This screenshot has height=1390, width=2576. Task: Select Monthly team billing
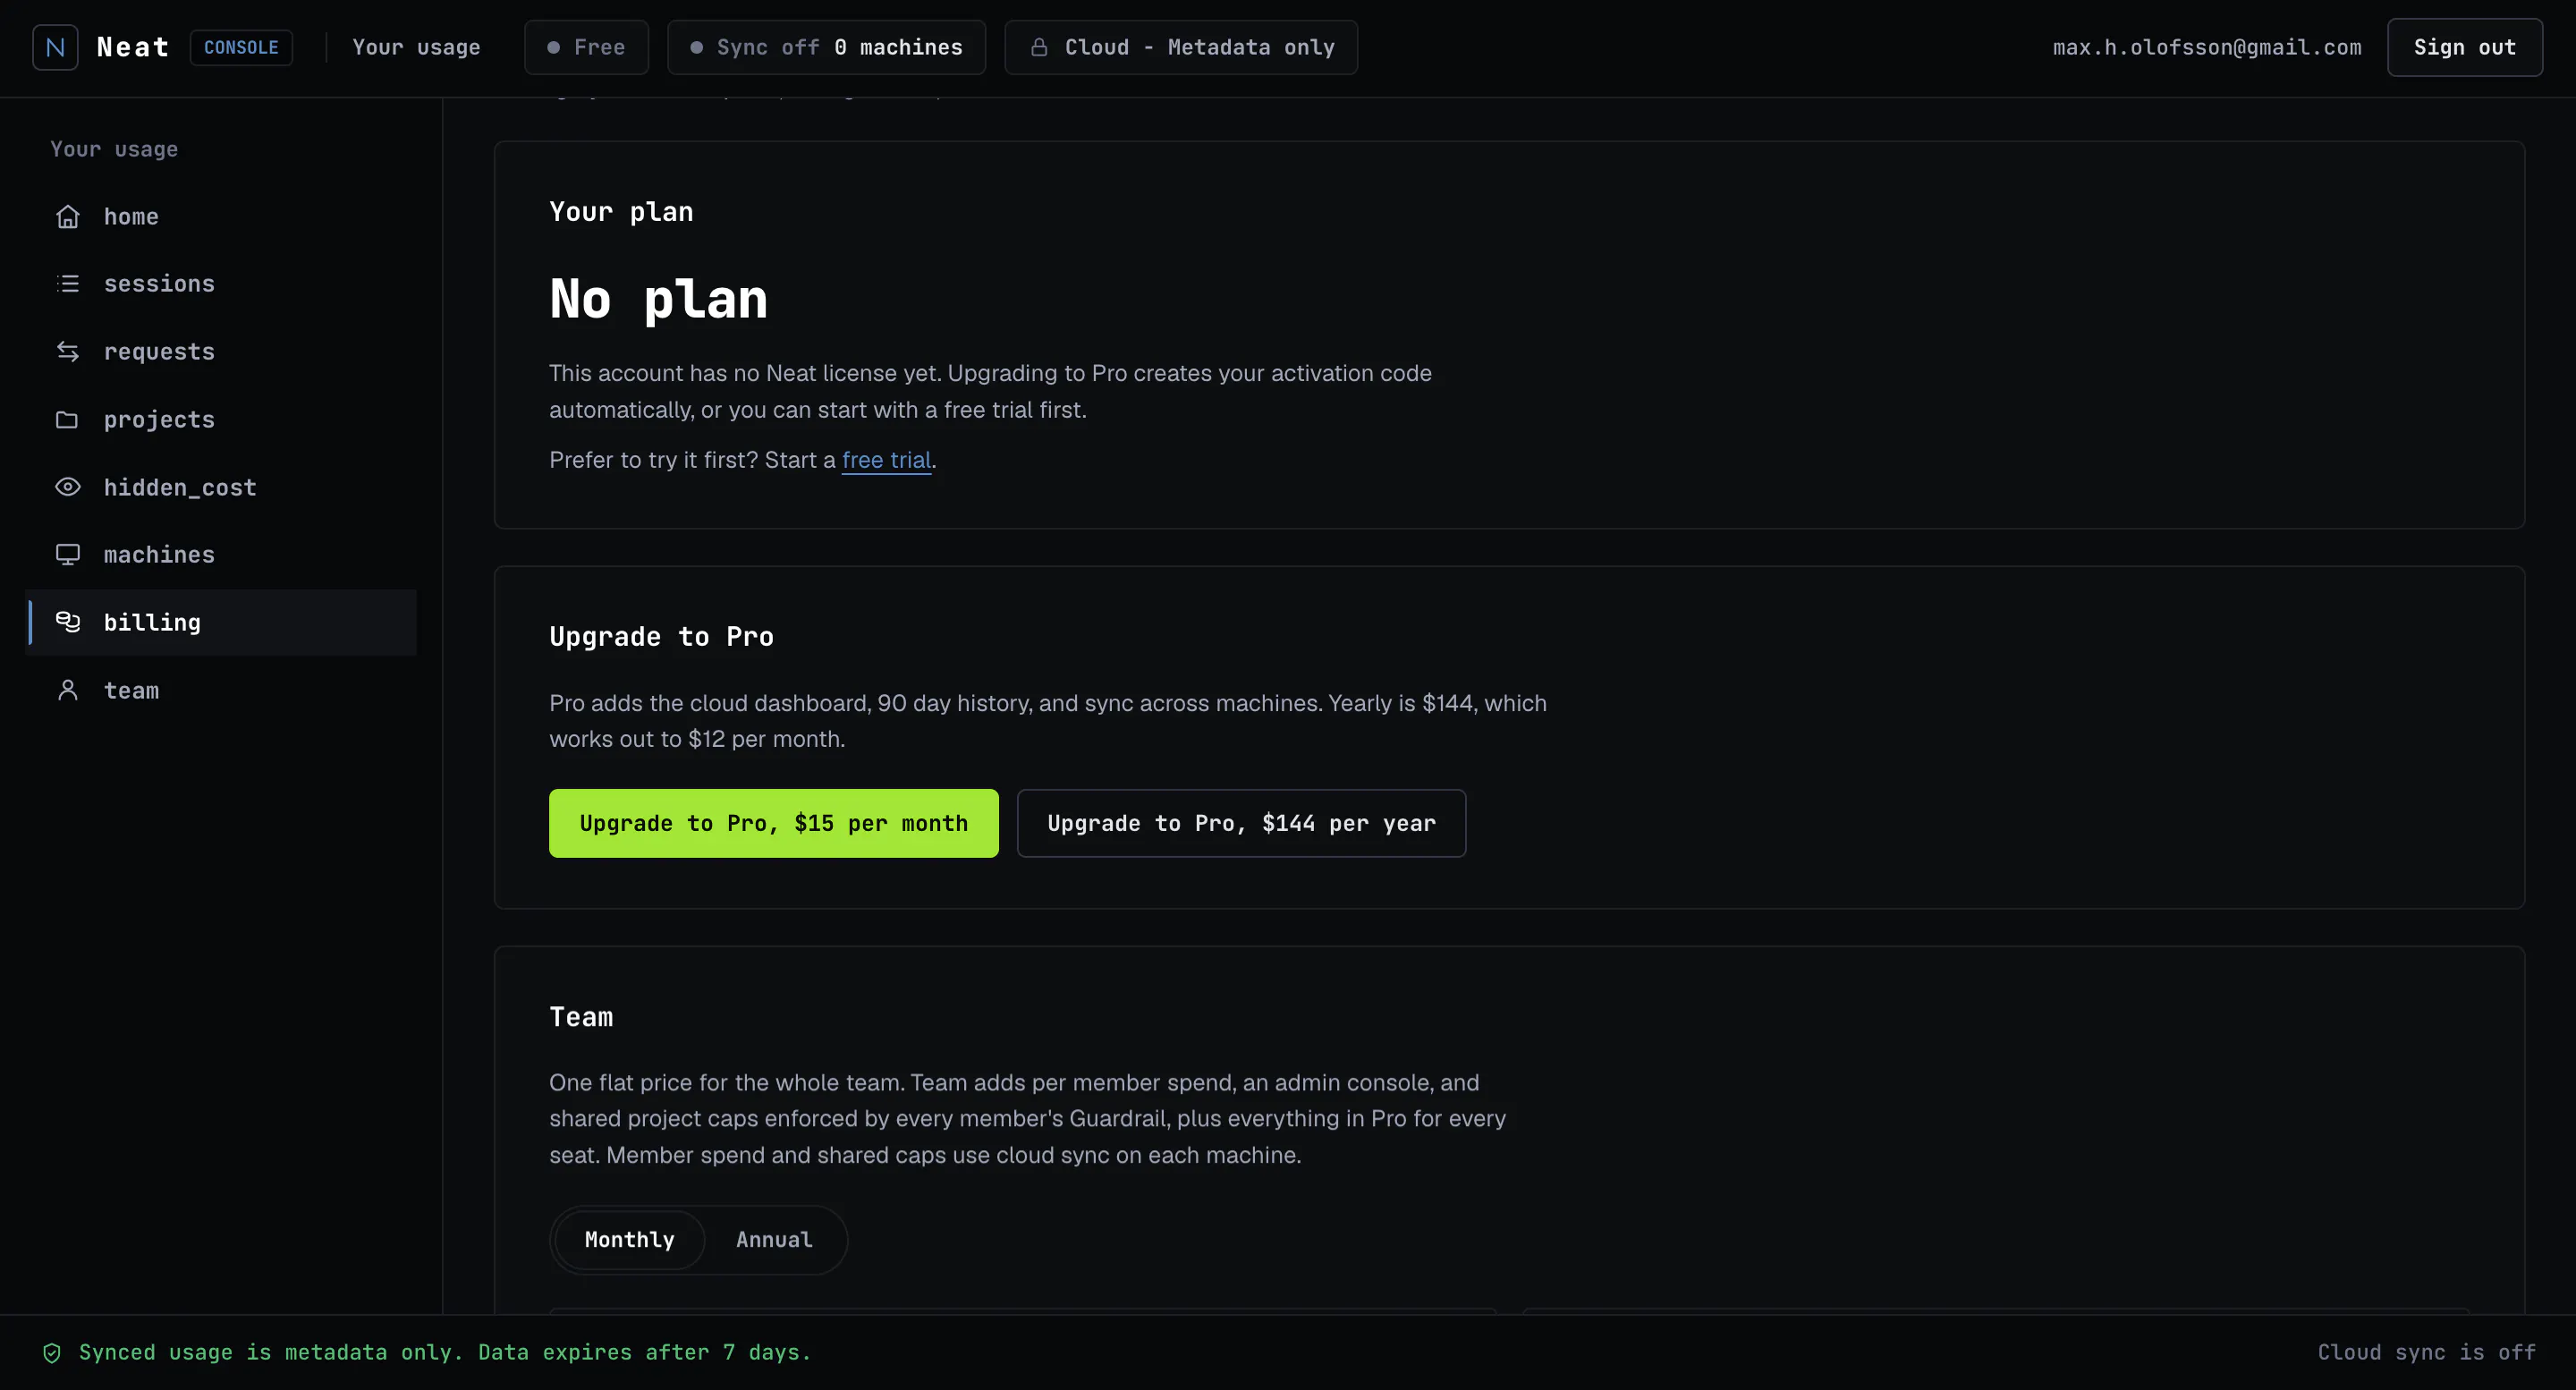pos(629,1240)
